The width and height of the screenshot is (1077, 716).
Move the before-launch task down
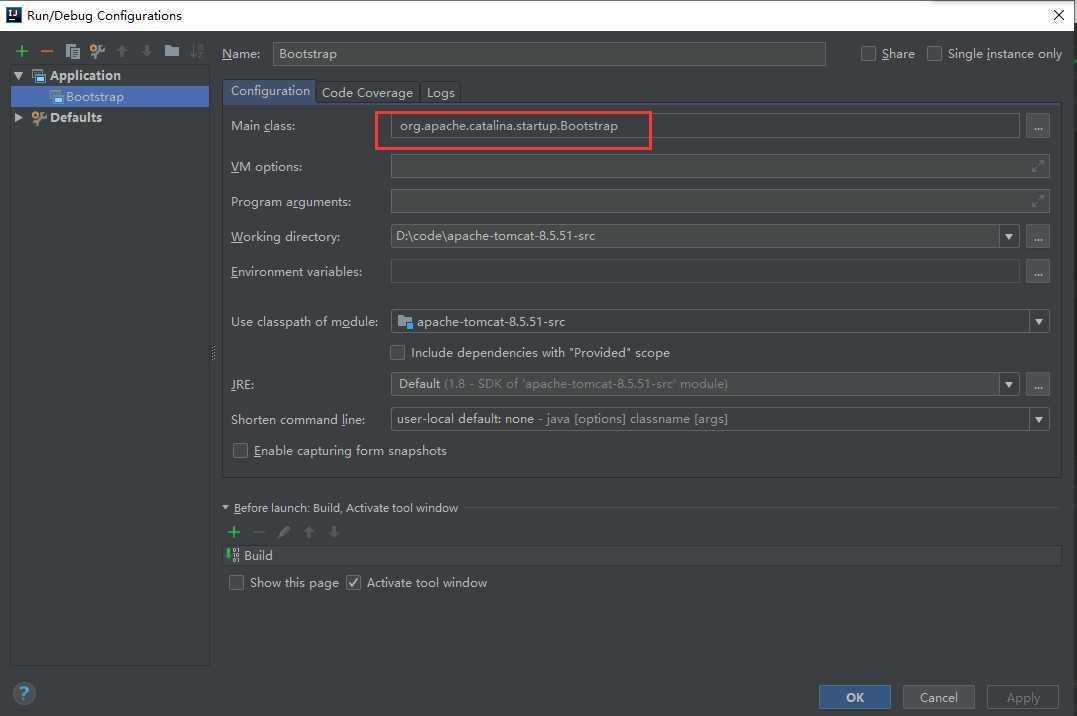point(334,532)
